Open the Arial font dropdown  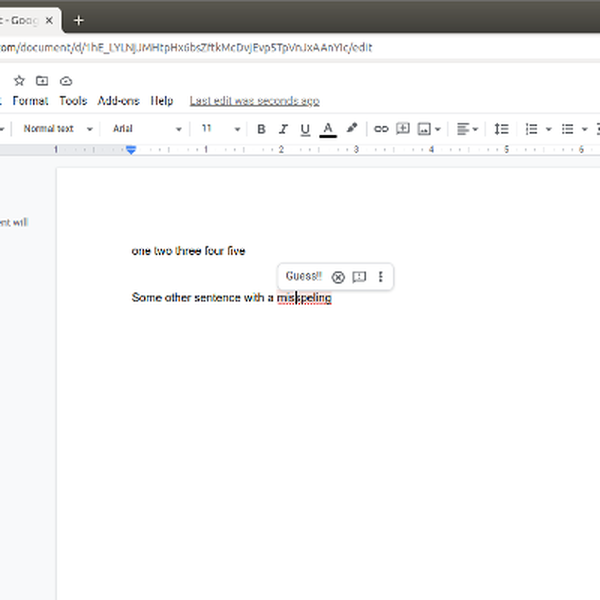147,129
